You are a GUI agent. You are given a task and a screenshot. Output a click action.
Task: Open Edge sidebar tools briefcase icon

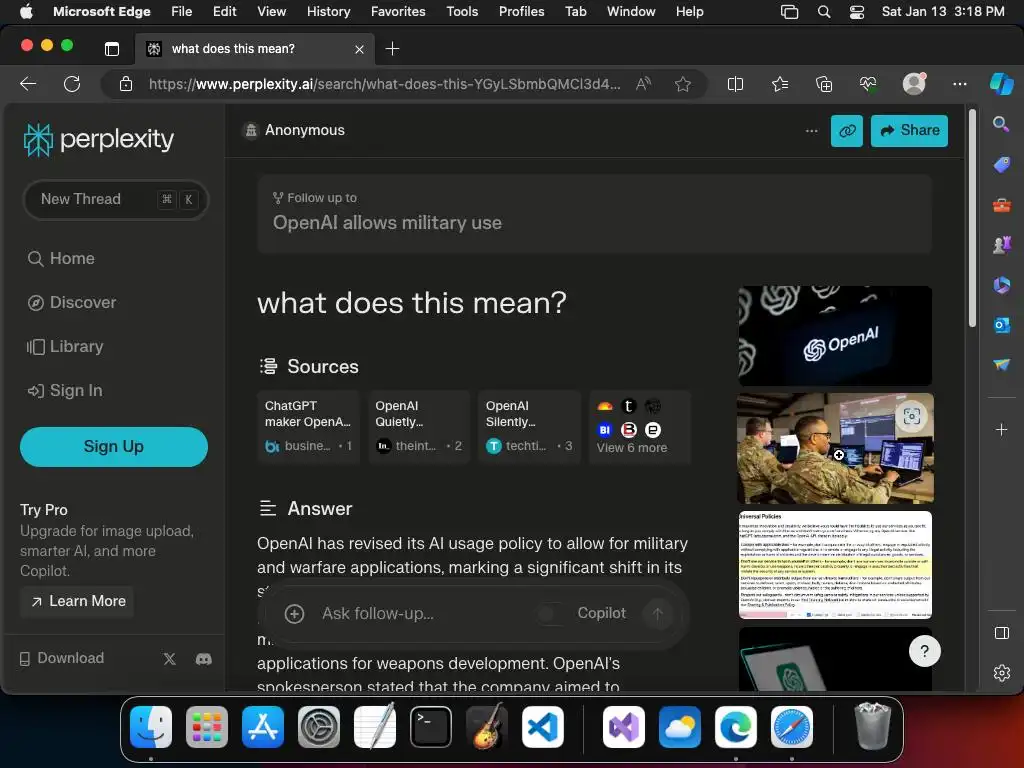[1001, 205]
